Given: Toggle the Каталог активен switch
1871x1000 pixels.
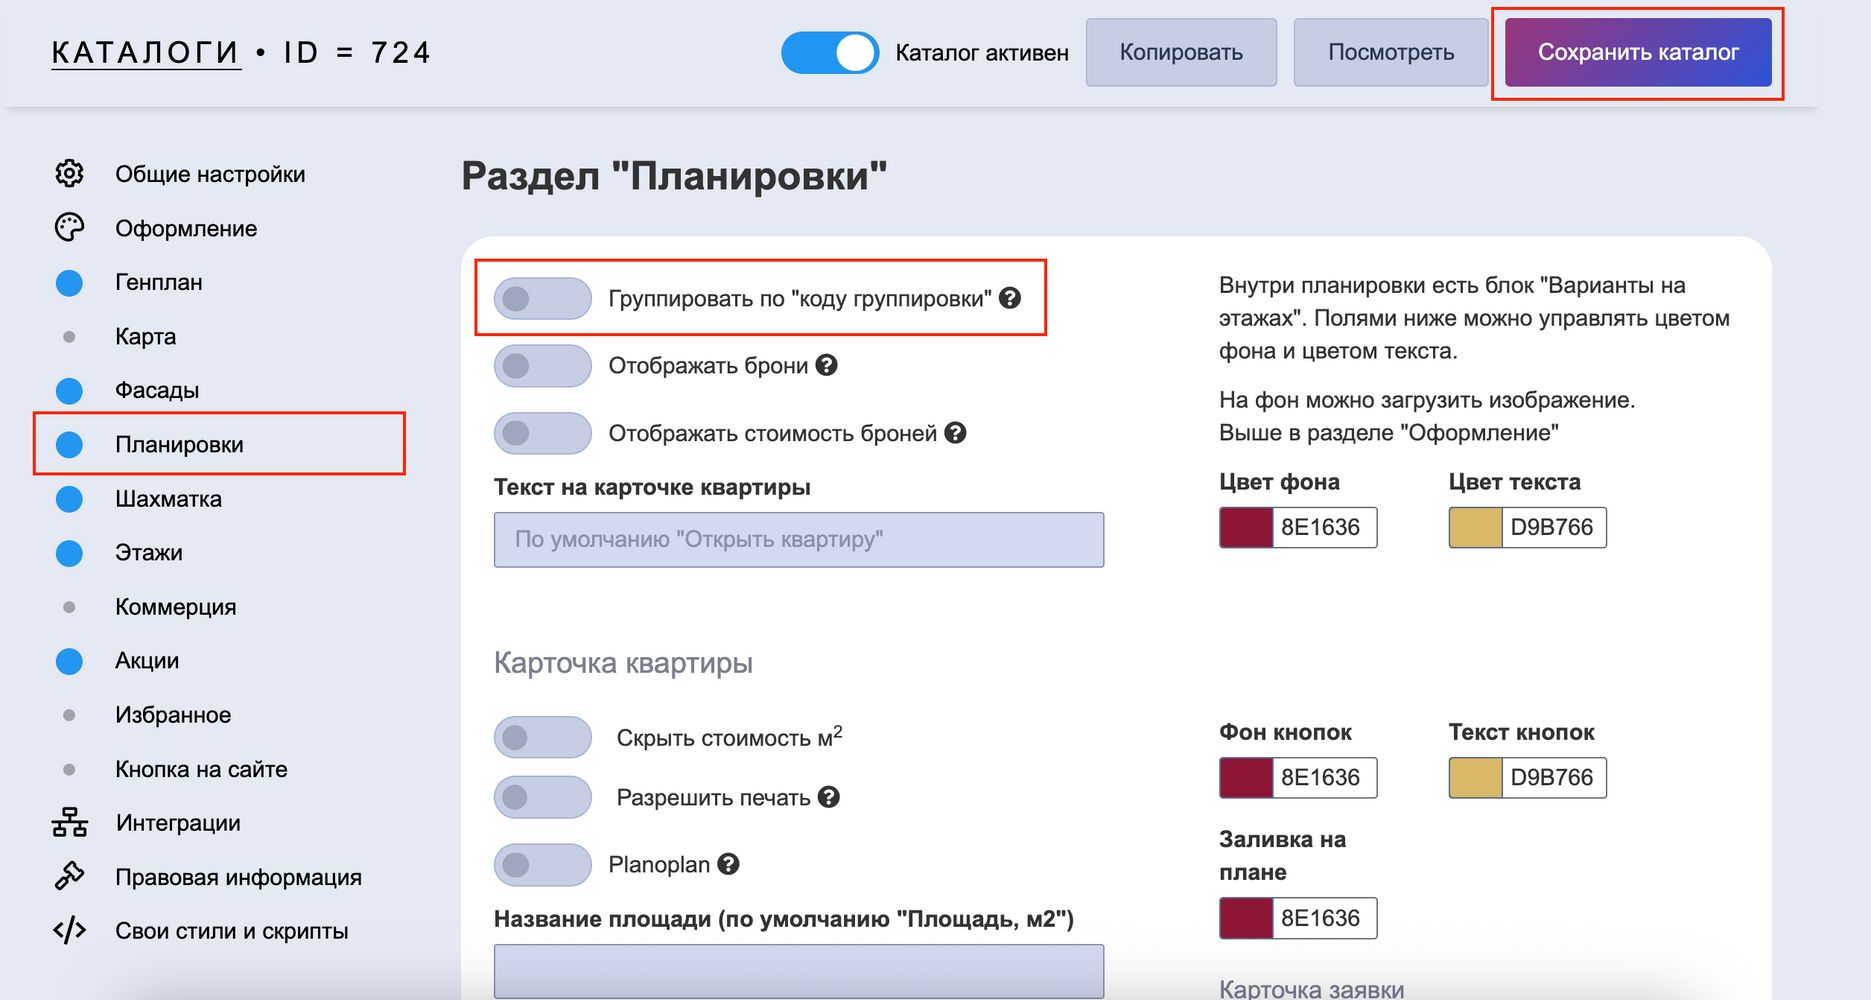Looking at the screenshot, I should tap(829, 53).
